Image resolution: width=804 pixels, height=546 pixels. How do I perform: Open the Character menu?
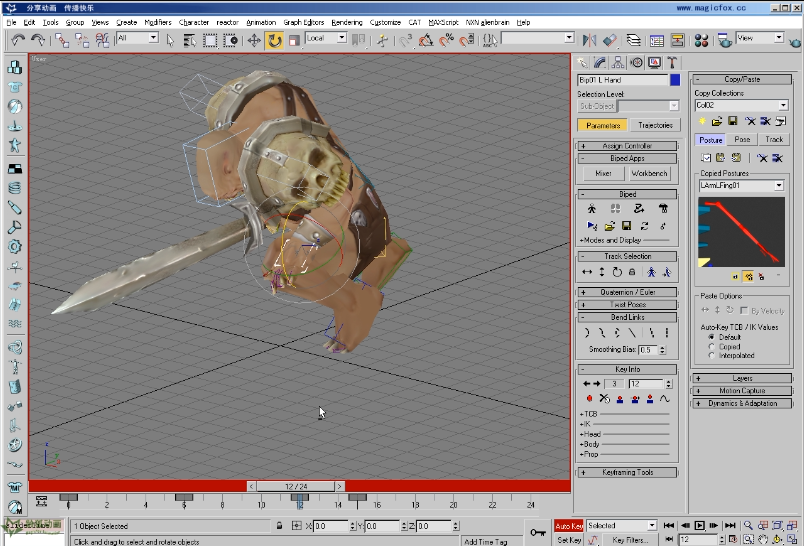coord(194,23)
